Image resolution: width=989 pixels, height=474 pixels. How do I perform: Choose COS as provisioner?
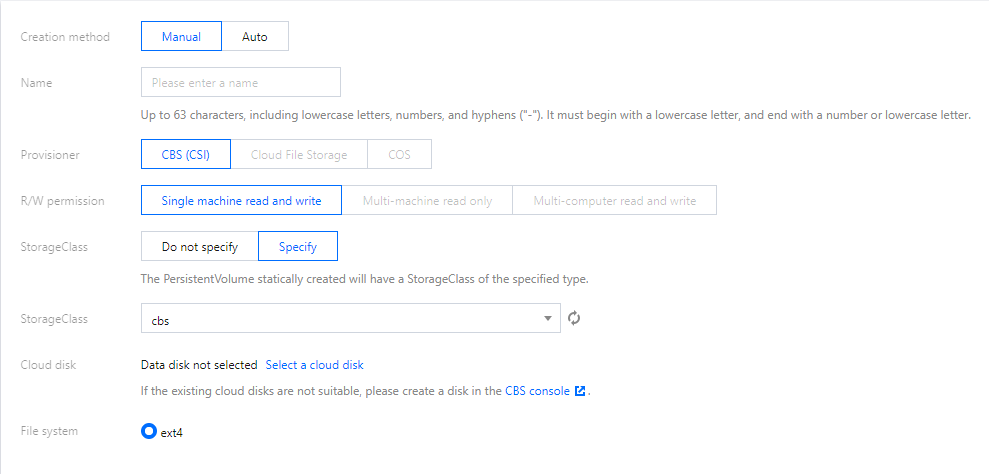pos(399,155)
